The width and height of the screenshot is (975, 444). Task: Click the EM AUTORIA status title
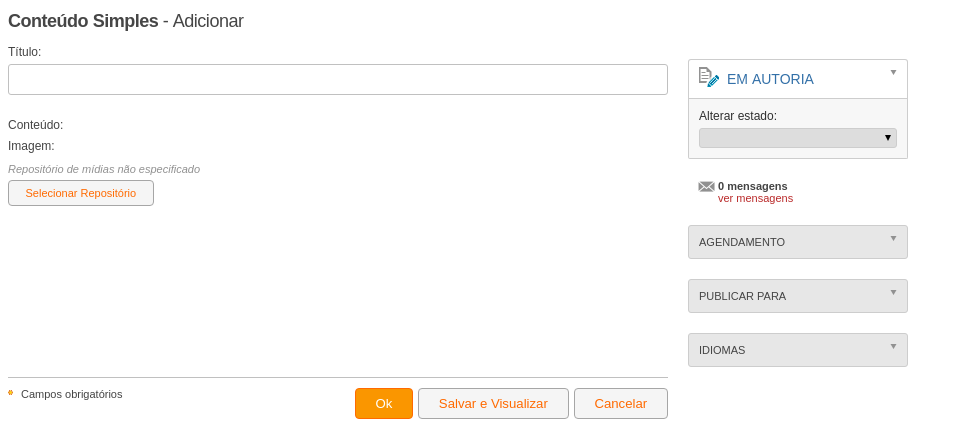(770, 79)
